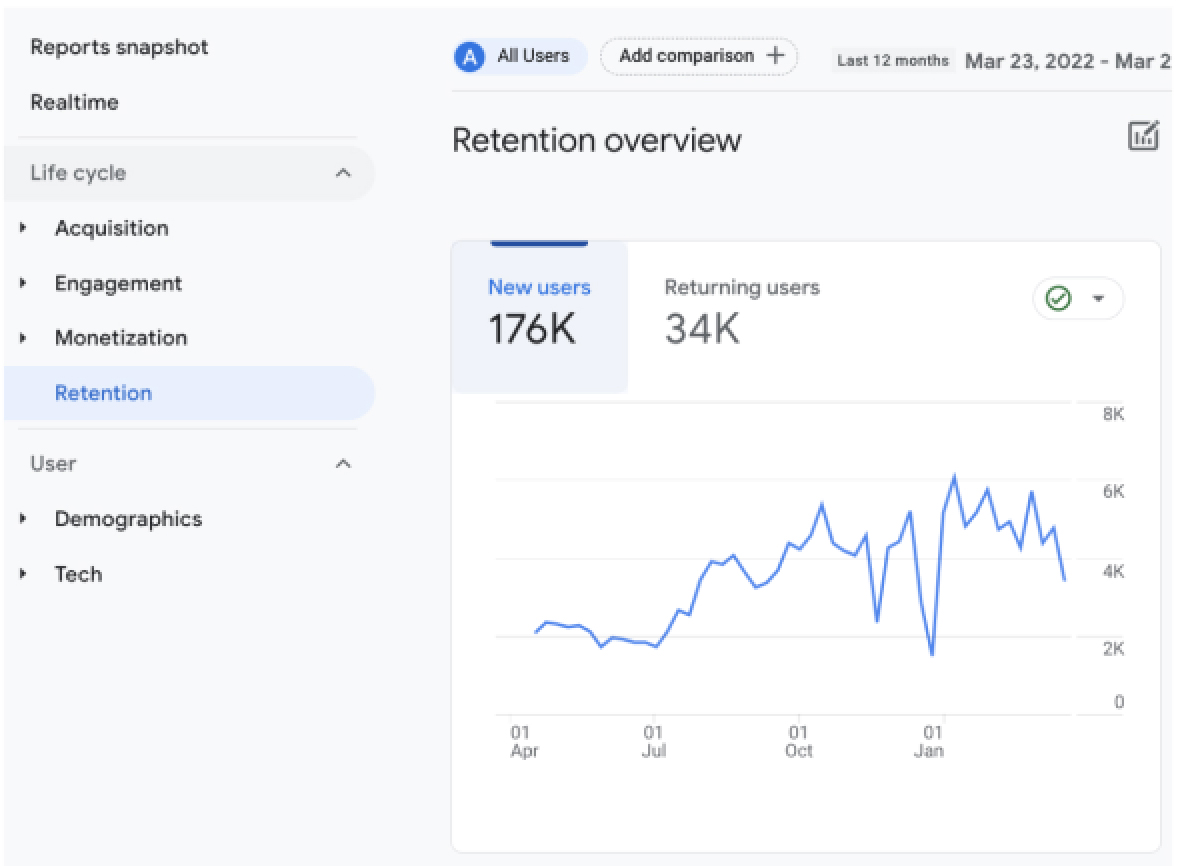Click the Add comparison button

[x=699, y=56]
